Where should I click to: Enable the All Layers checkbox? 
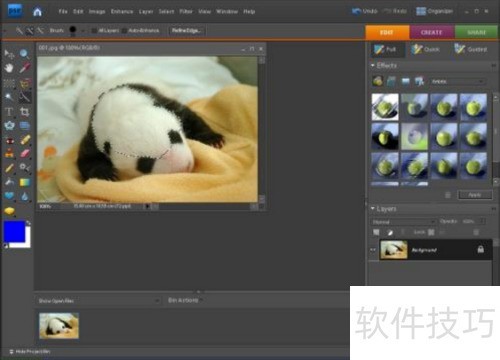pos(94,31)
